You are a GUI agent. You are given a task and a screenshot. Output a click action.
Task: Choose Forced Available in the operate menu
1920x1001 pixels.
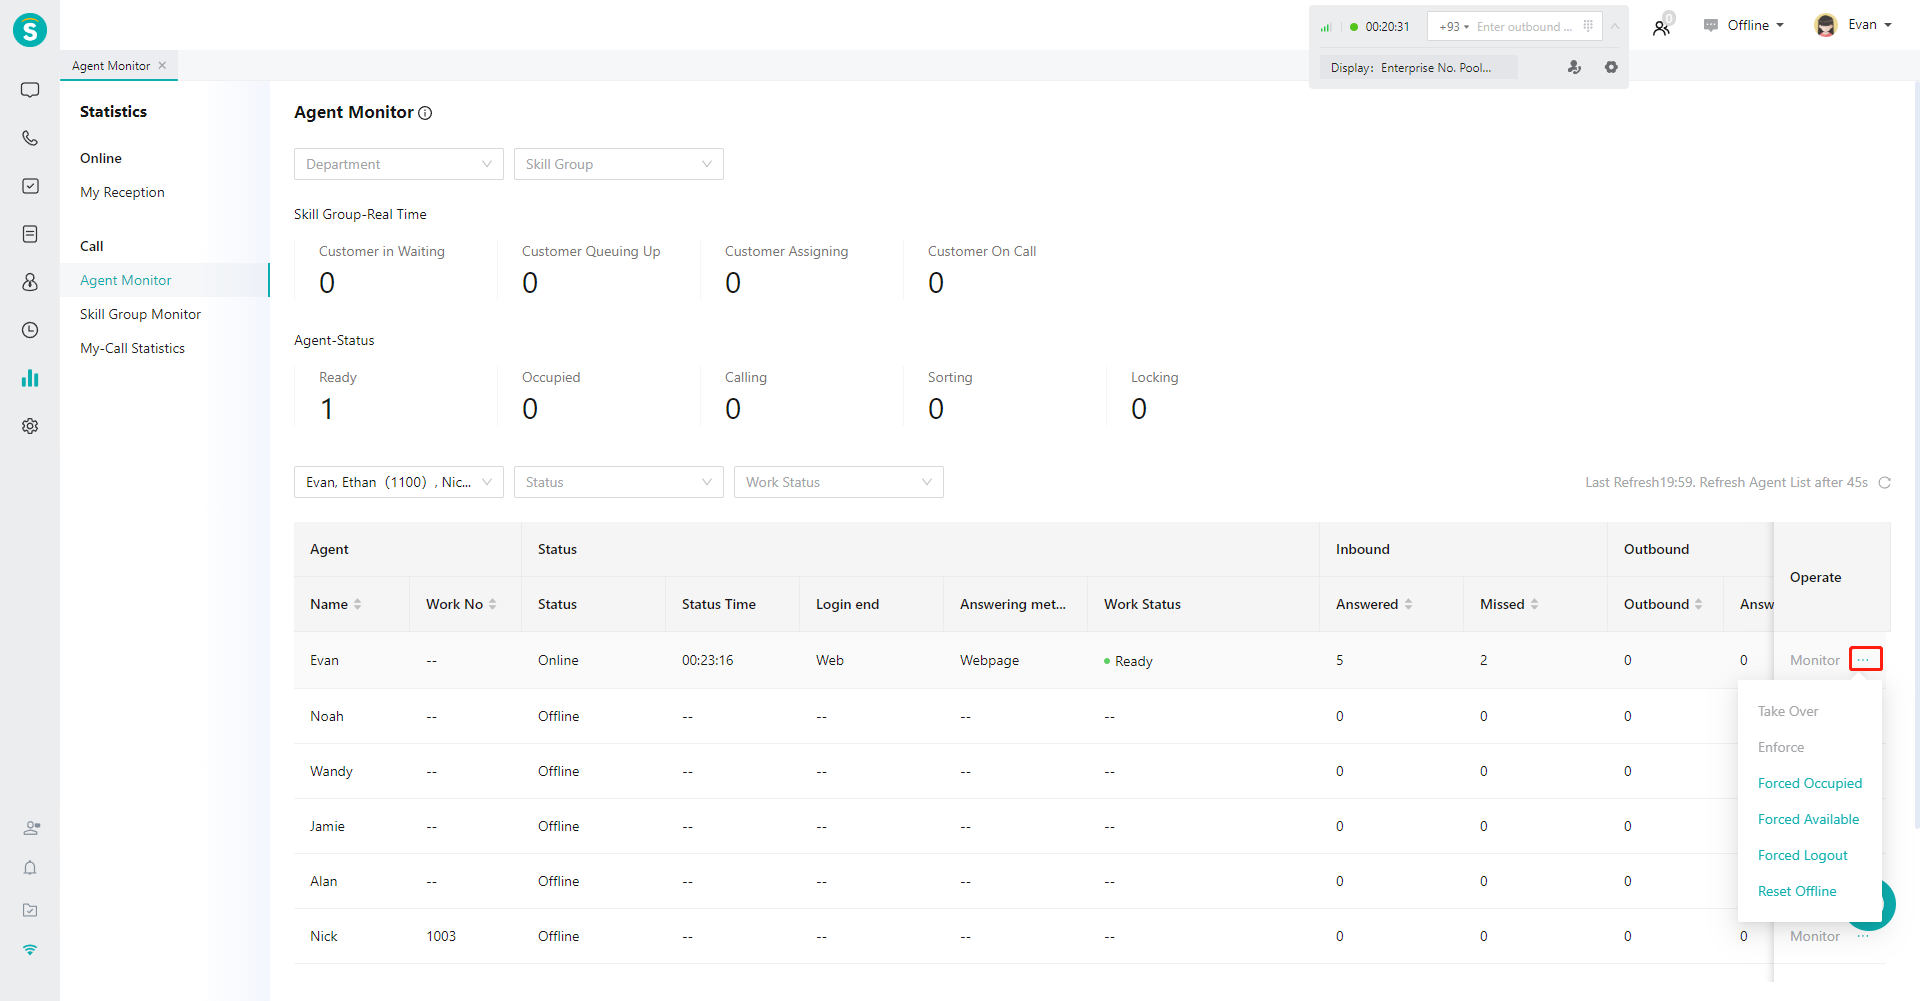(1808, 819)
